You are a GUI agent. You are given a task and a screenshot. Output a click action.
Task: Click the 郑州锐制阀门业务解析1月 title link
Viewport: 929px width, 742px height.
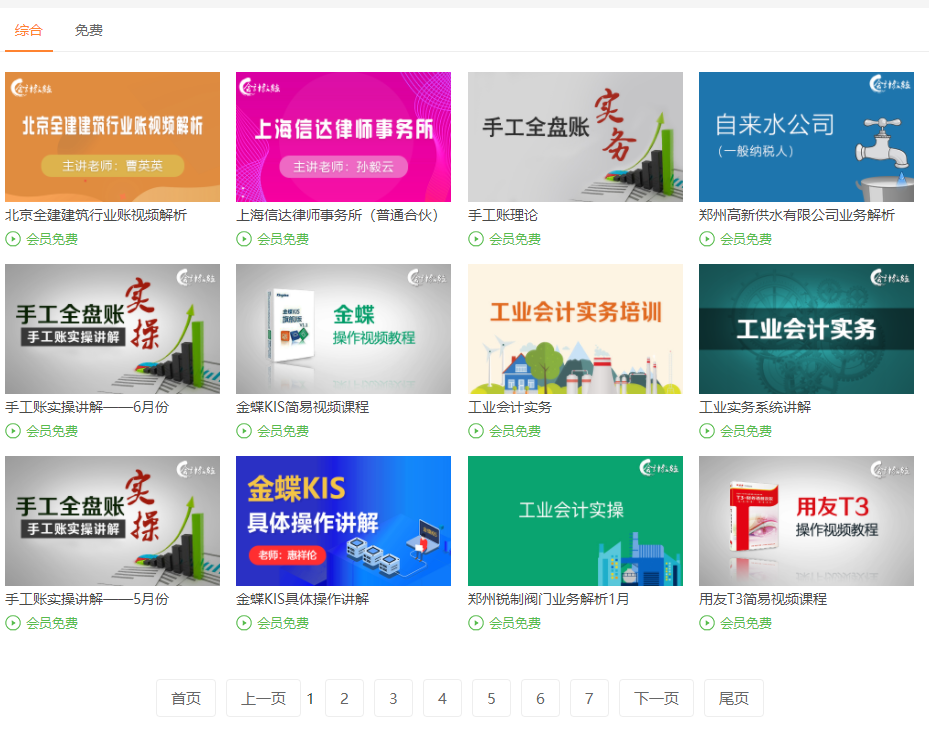[x=549, y=599]
